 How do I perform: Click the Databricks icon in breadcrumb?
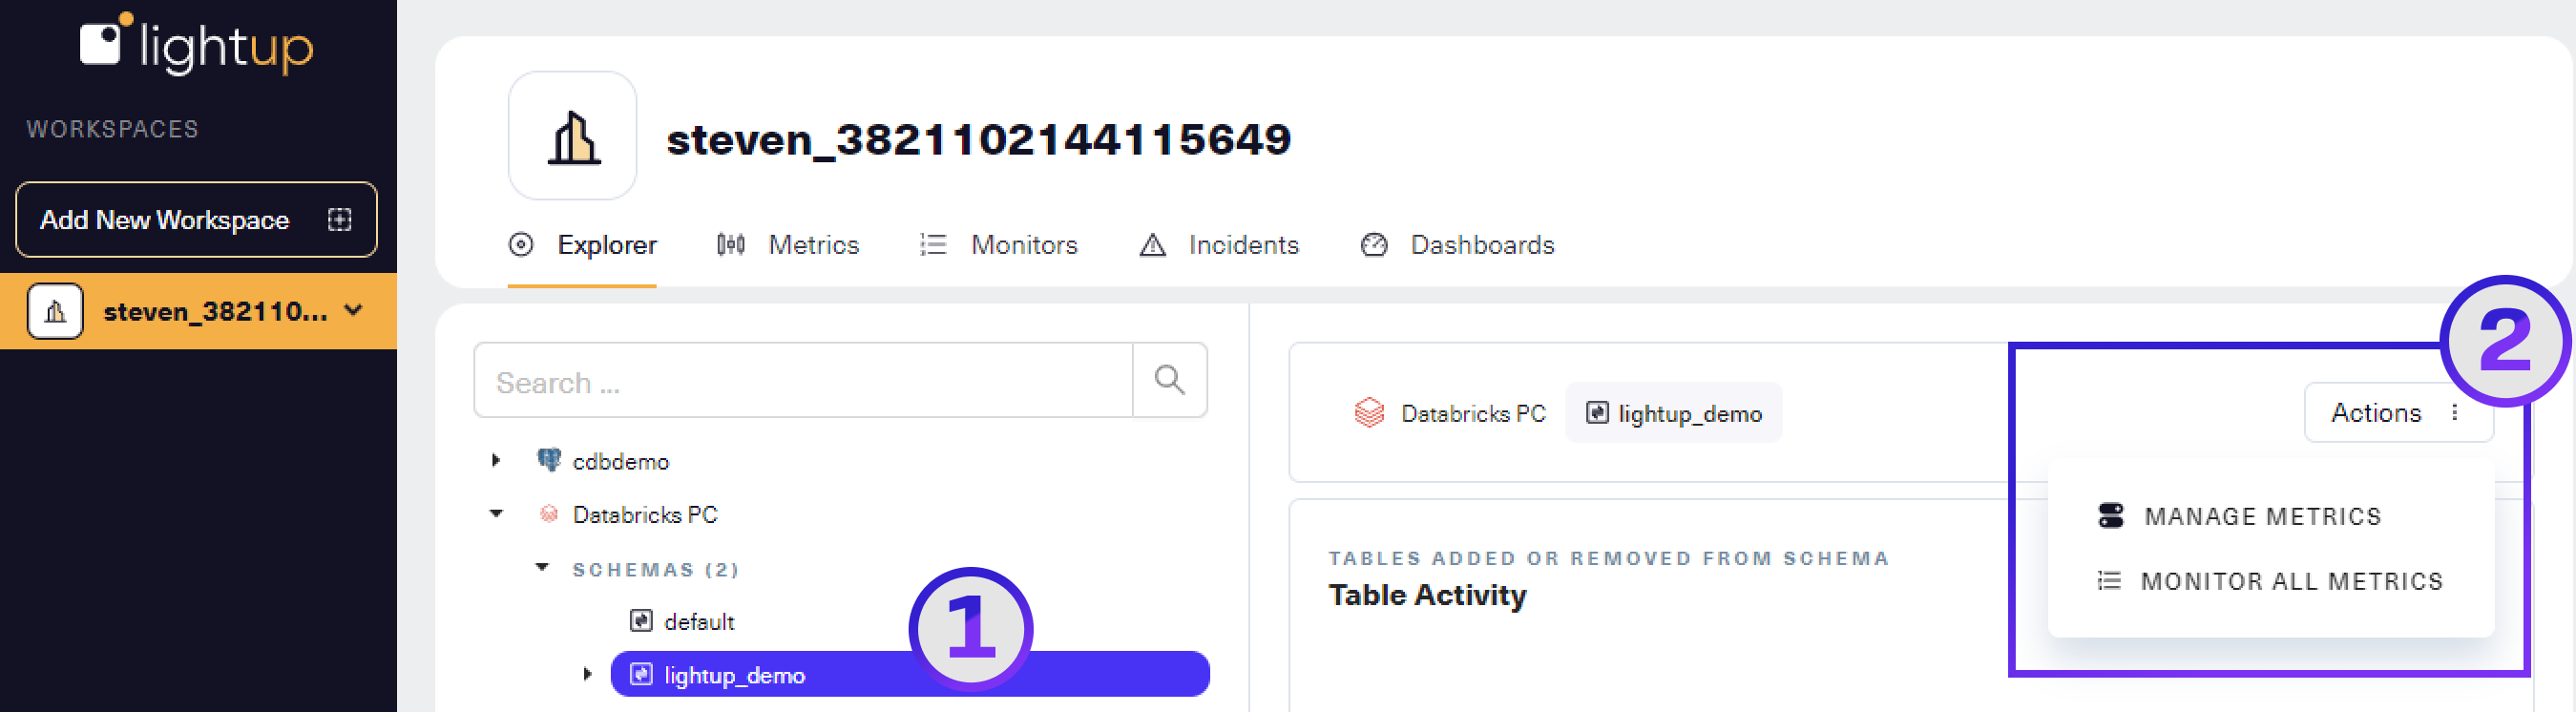point(1368,413)
